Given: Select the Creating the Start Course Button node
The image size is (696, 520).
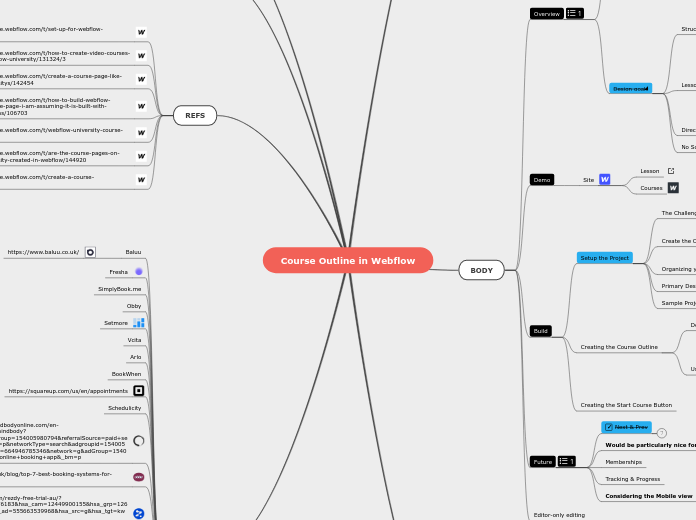Looking at the screenshot, I should [626, 405].
